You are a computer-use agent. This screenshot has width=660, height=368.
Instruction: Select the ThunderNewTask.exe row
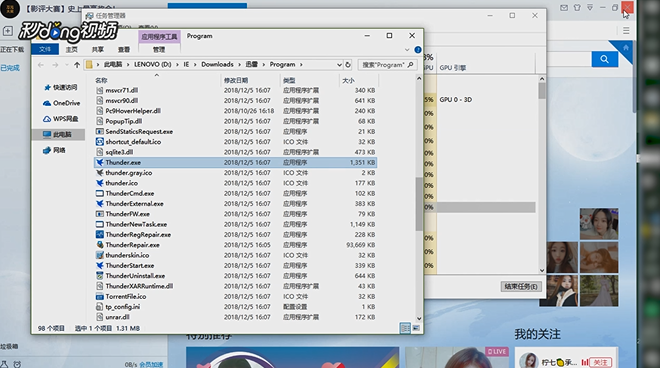click(x=236, y=224)
